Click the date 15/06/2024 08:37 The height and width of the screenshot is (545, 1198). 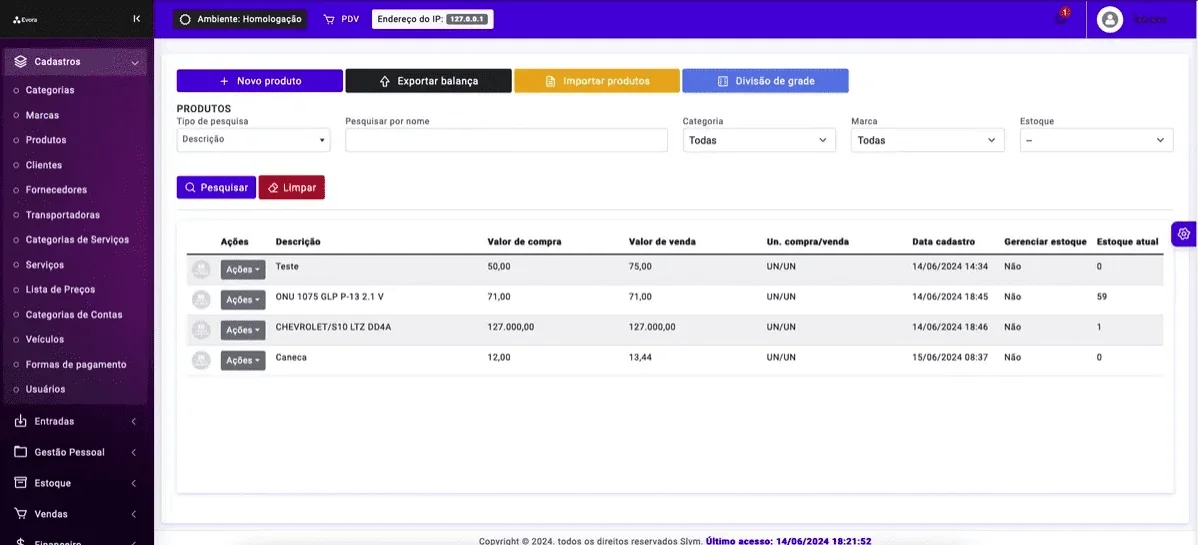coord(950,357)
